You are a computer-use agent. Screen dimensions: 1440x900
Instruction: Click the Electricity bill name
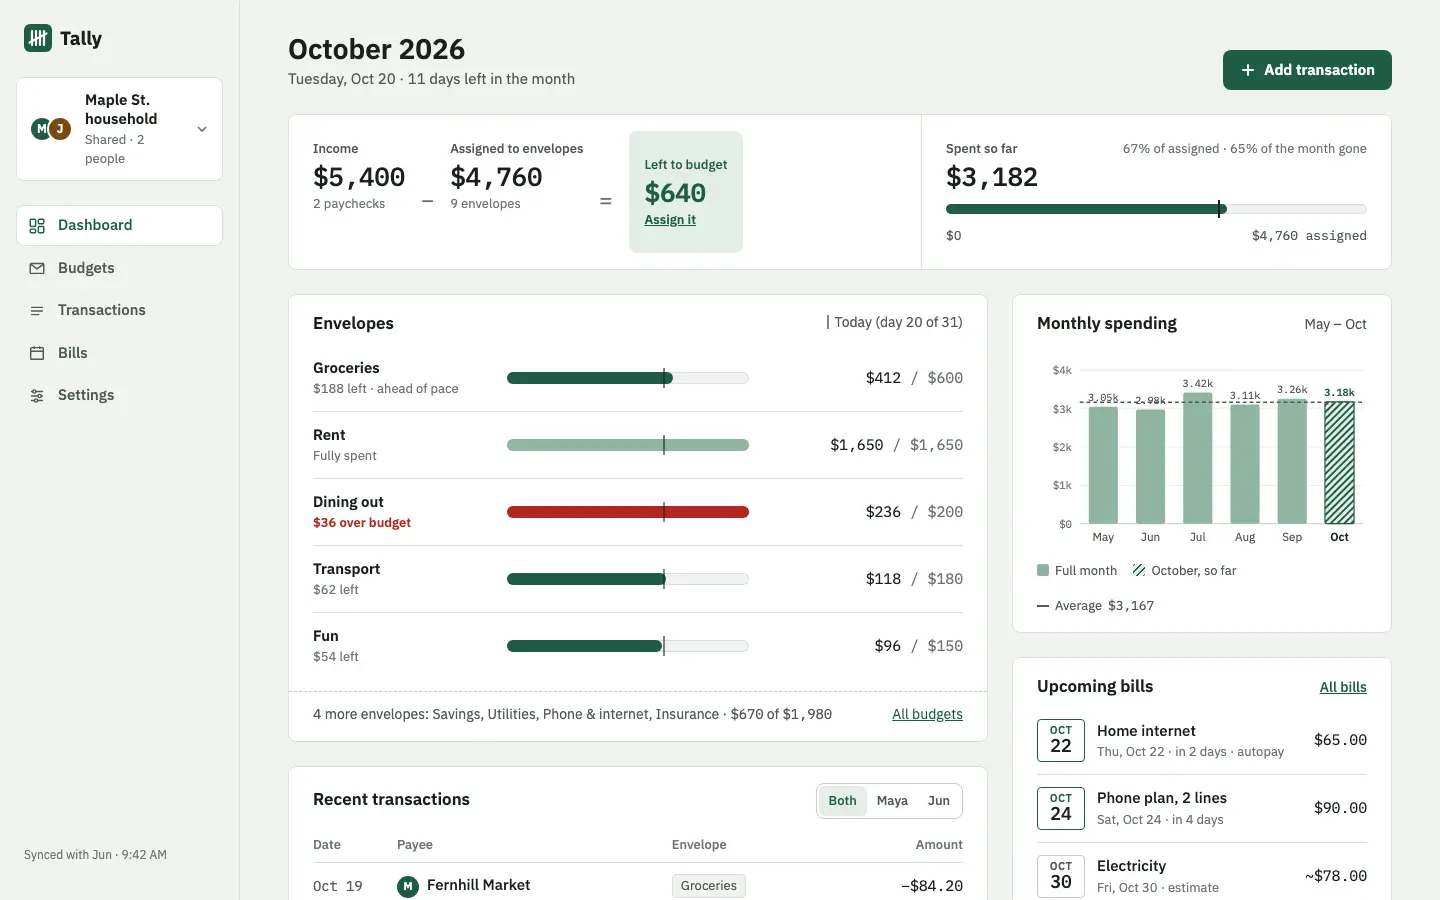[1131, 866]
